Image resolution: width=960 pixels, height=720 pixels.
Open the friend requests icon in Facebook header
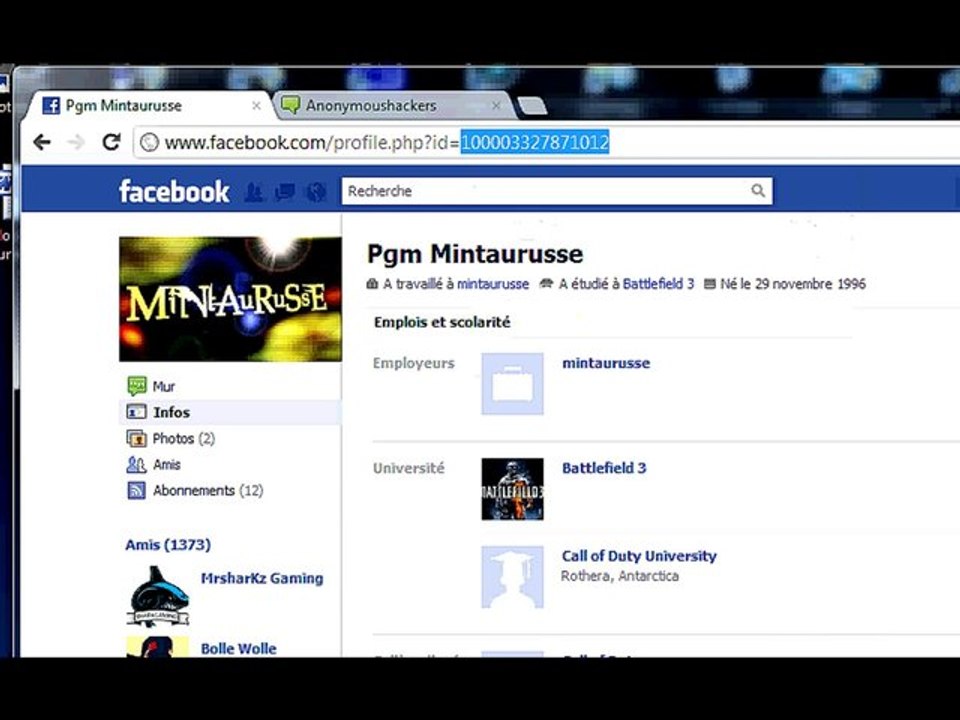254,192
